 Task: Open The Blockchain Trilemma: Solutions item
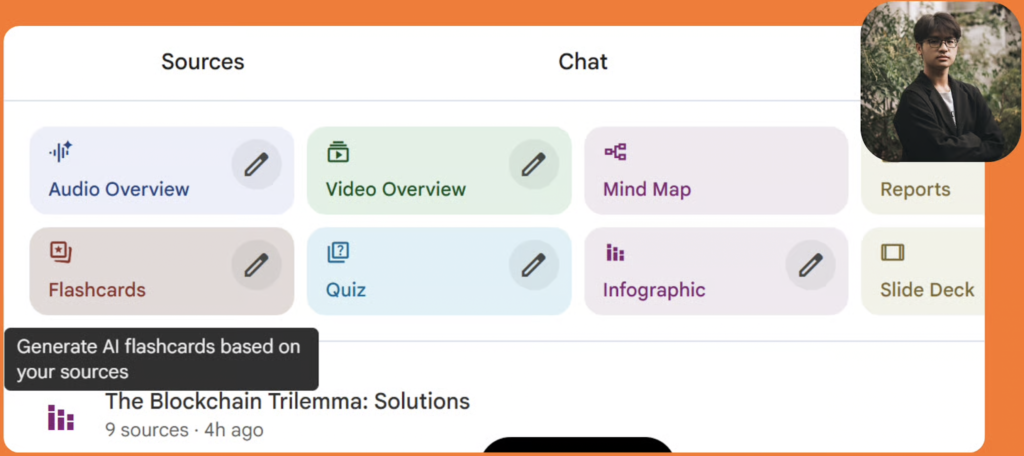tap(287, 402)
